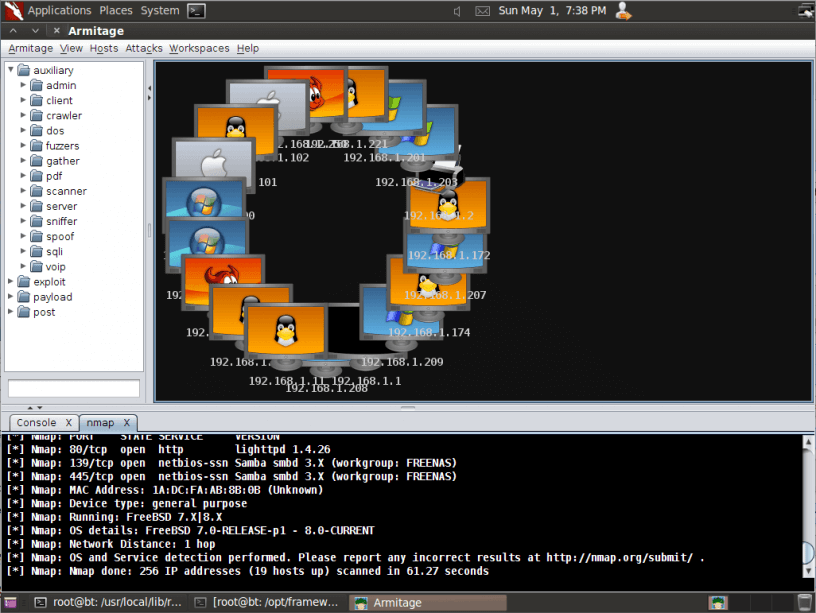Viewport: 816px width, 613px height.
Task: Click the volume speaker icon in panel
Action: point(456,10)
